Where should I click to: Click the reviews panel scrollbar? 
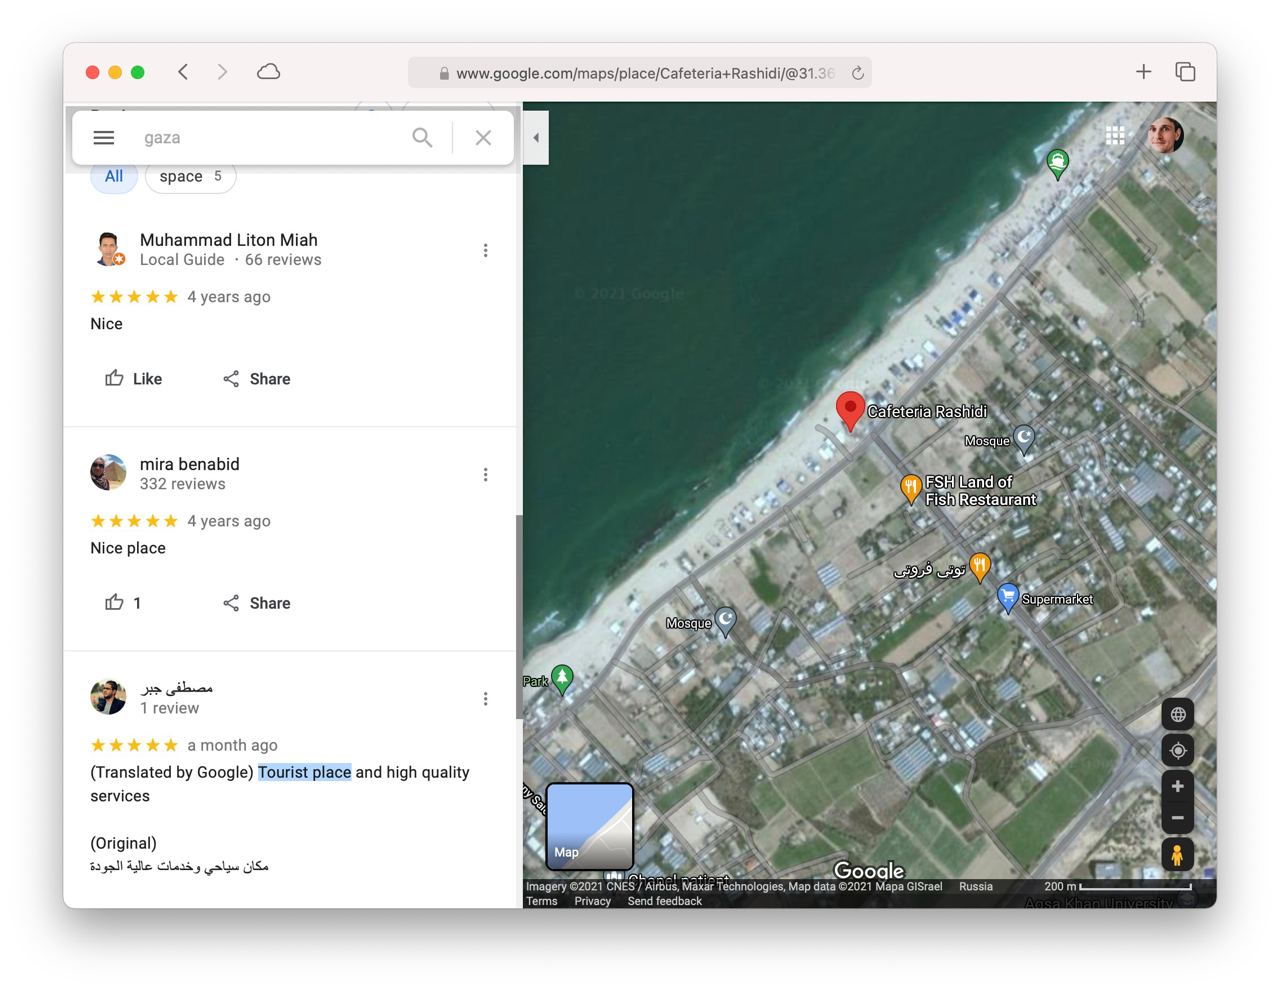coord(519,617)
